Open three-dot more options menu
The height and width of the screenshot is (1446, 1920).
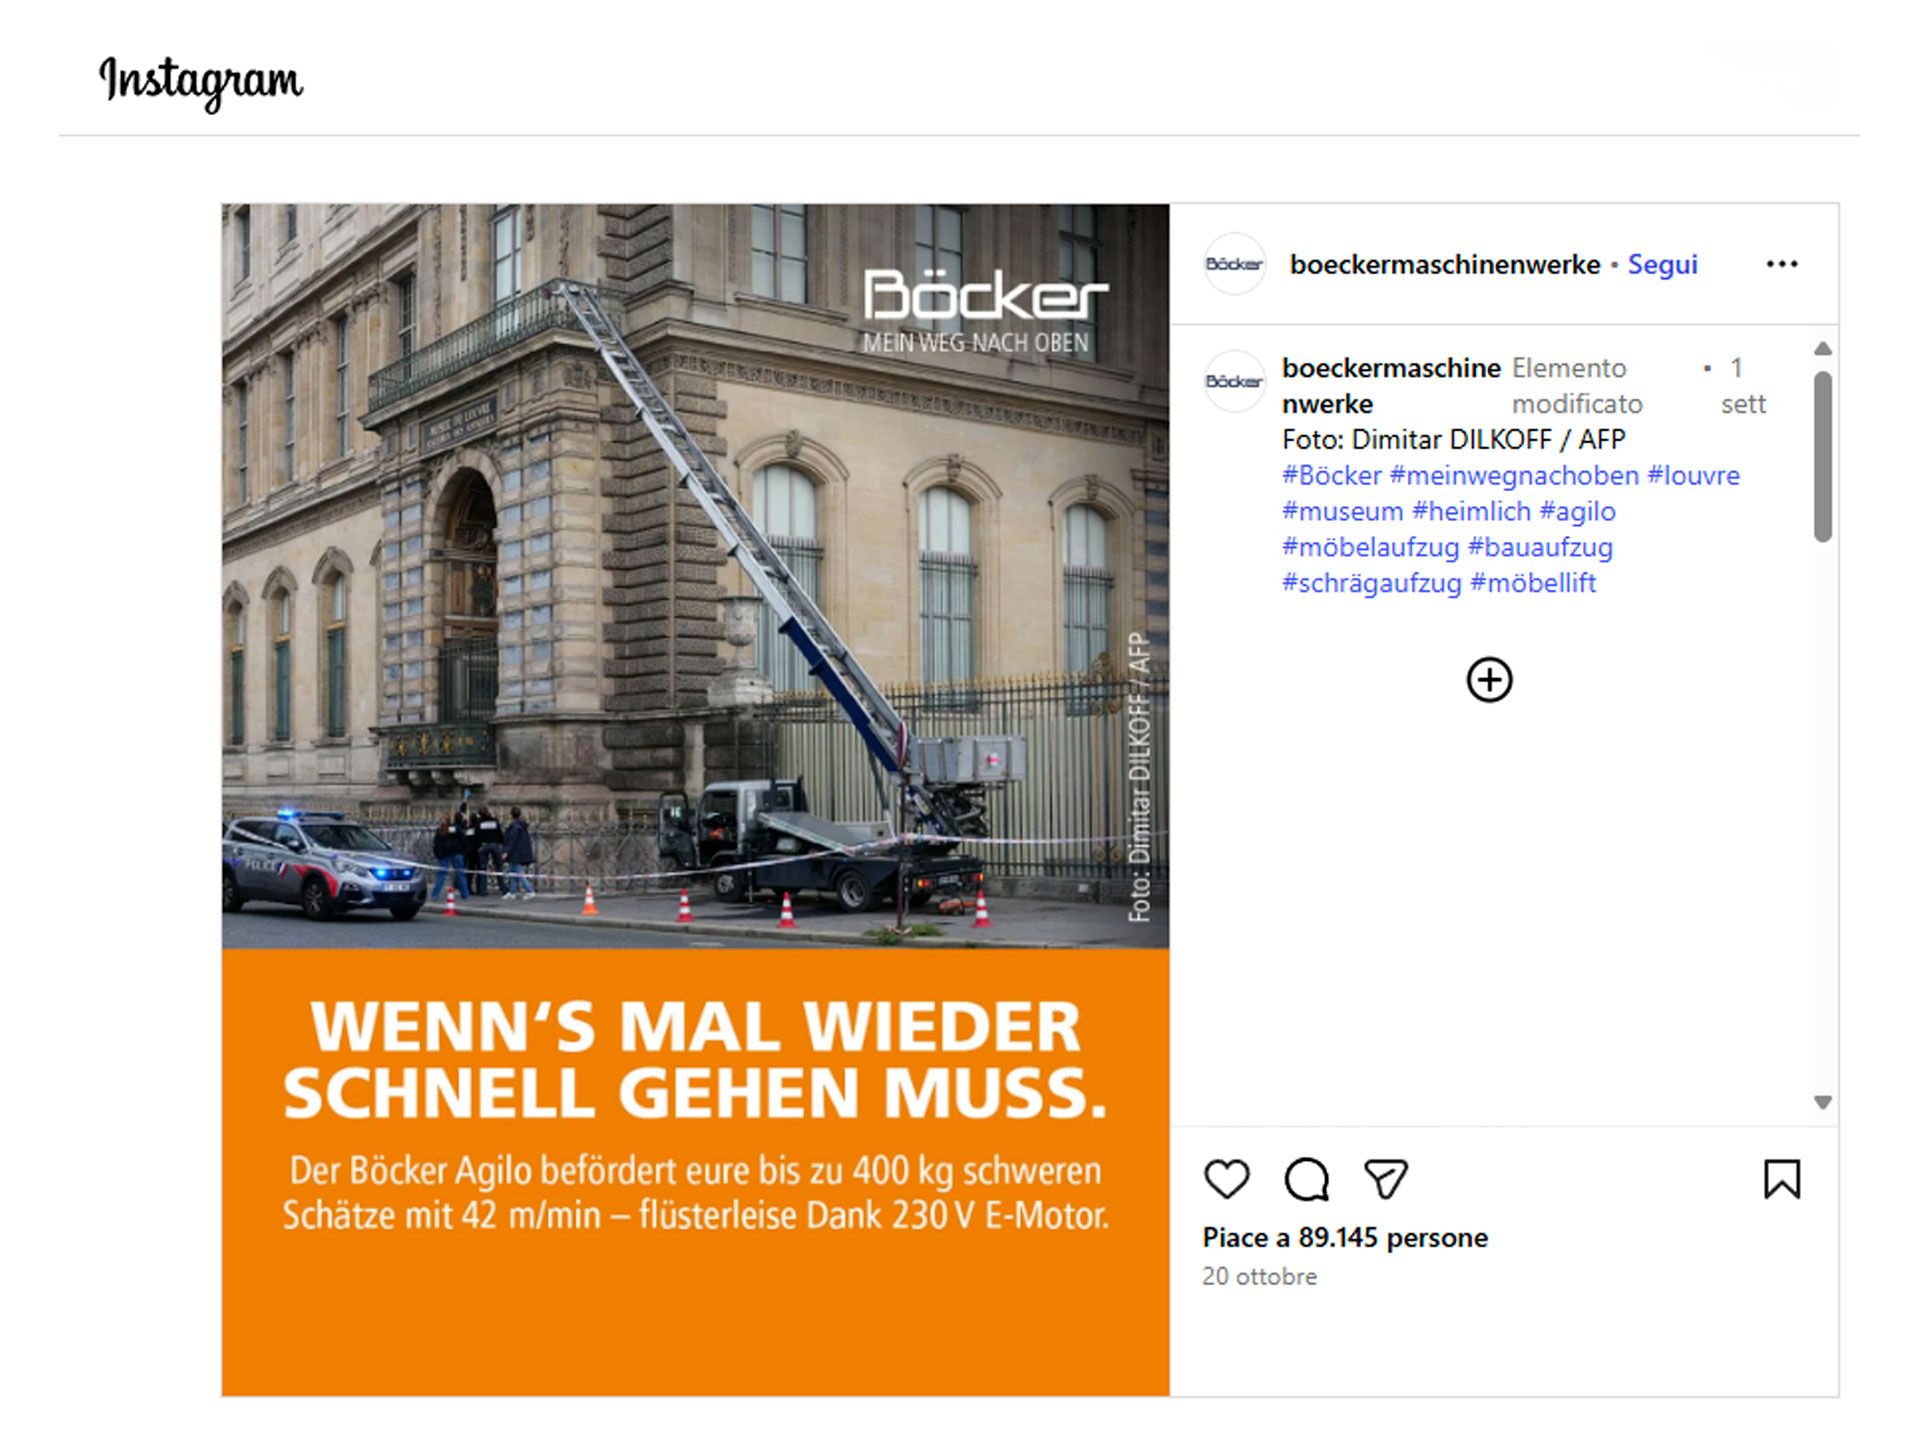pyautogui.click(x=1782, y=264)
